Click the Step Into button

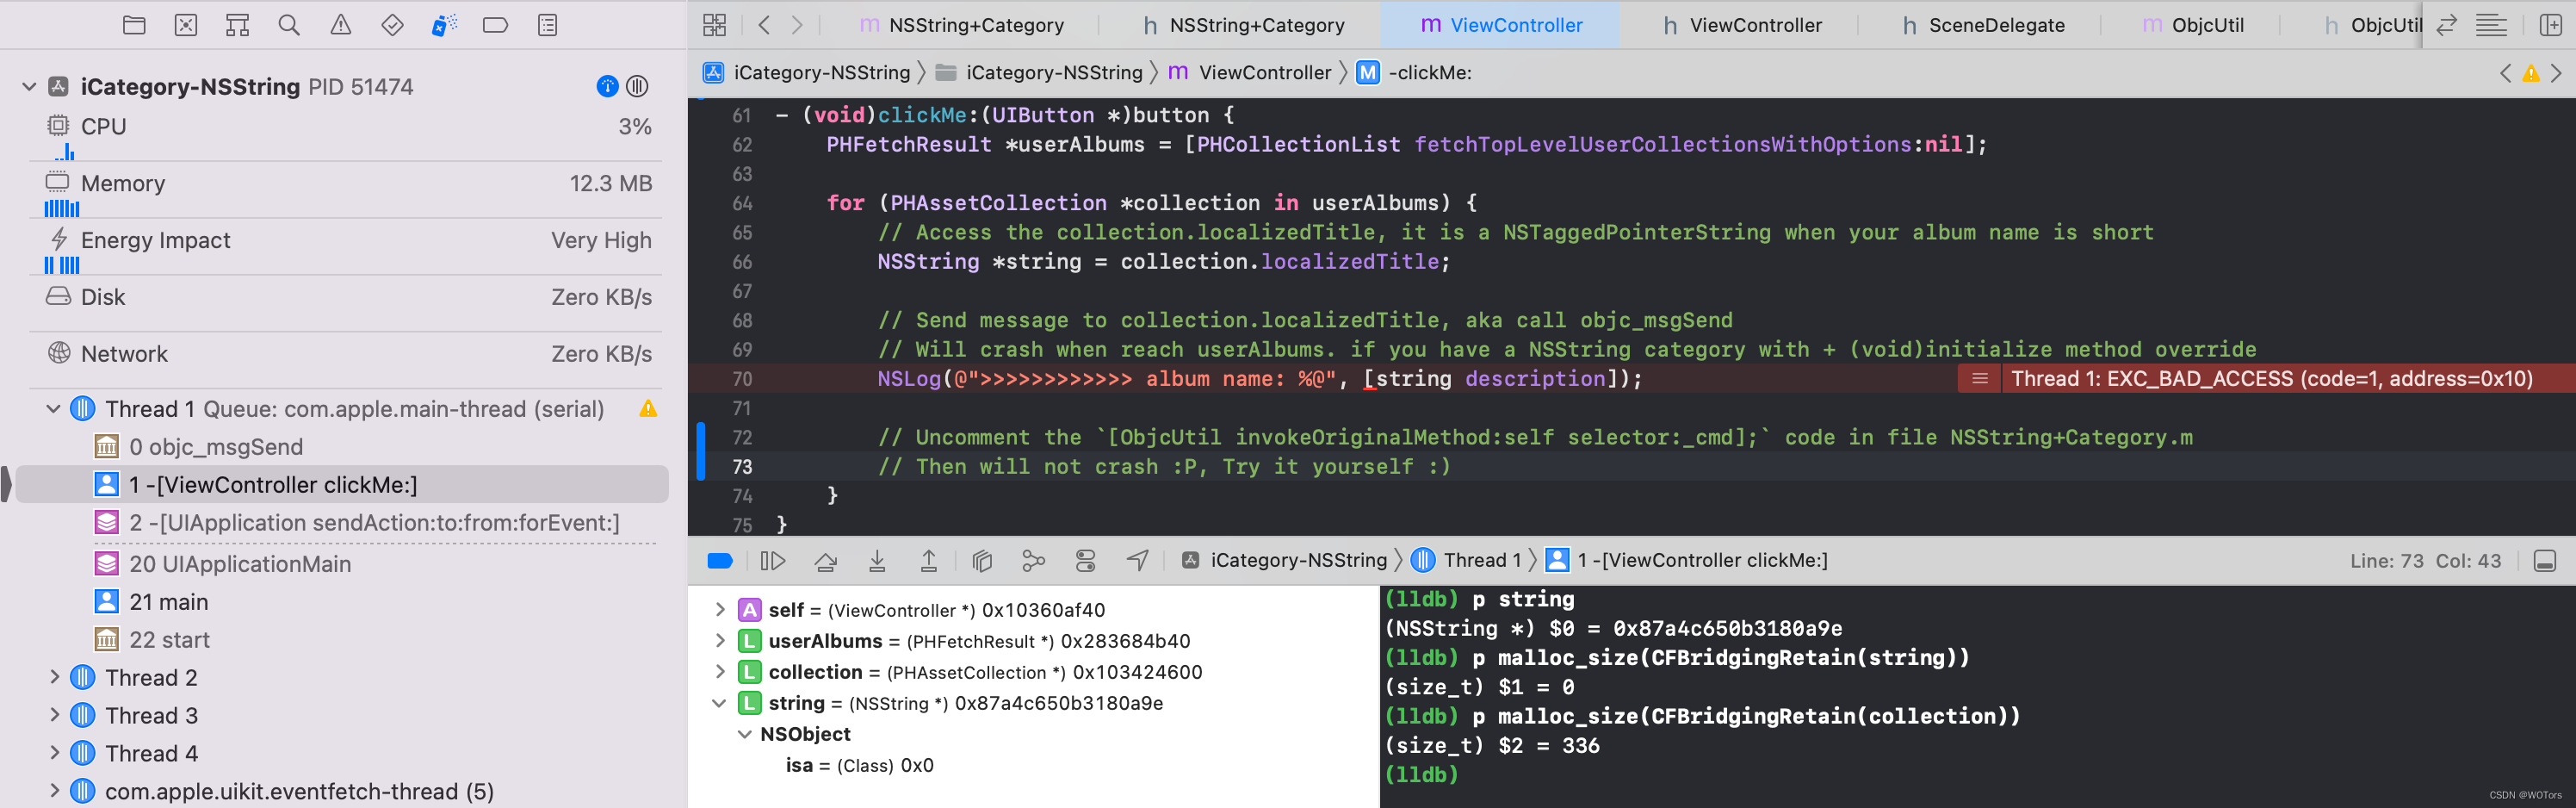tap(877, 561)
